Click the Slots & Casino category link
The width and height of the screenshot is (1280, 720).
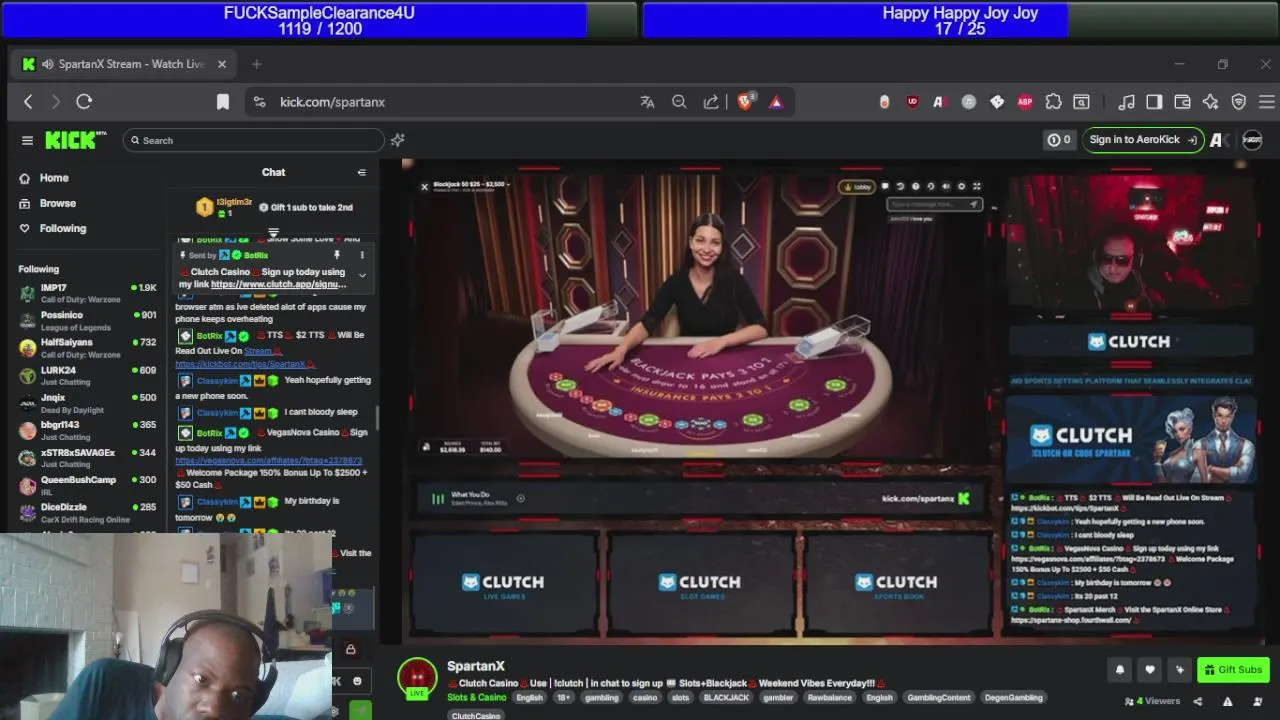tap(477, 697)
